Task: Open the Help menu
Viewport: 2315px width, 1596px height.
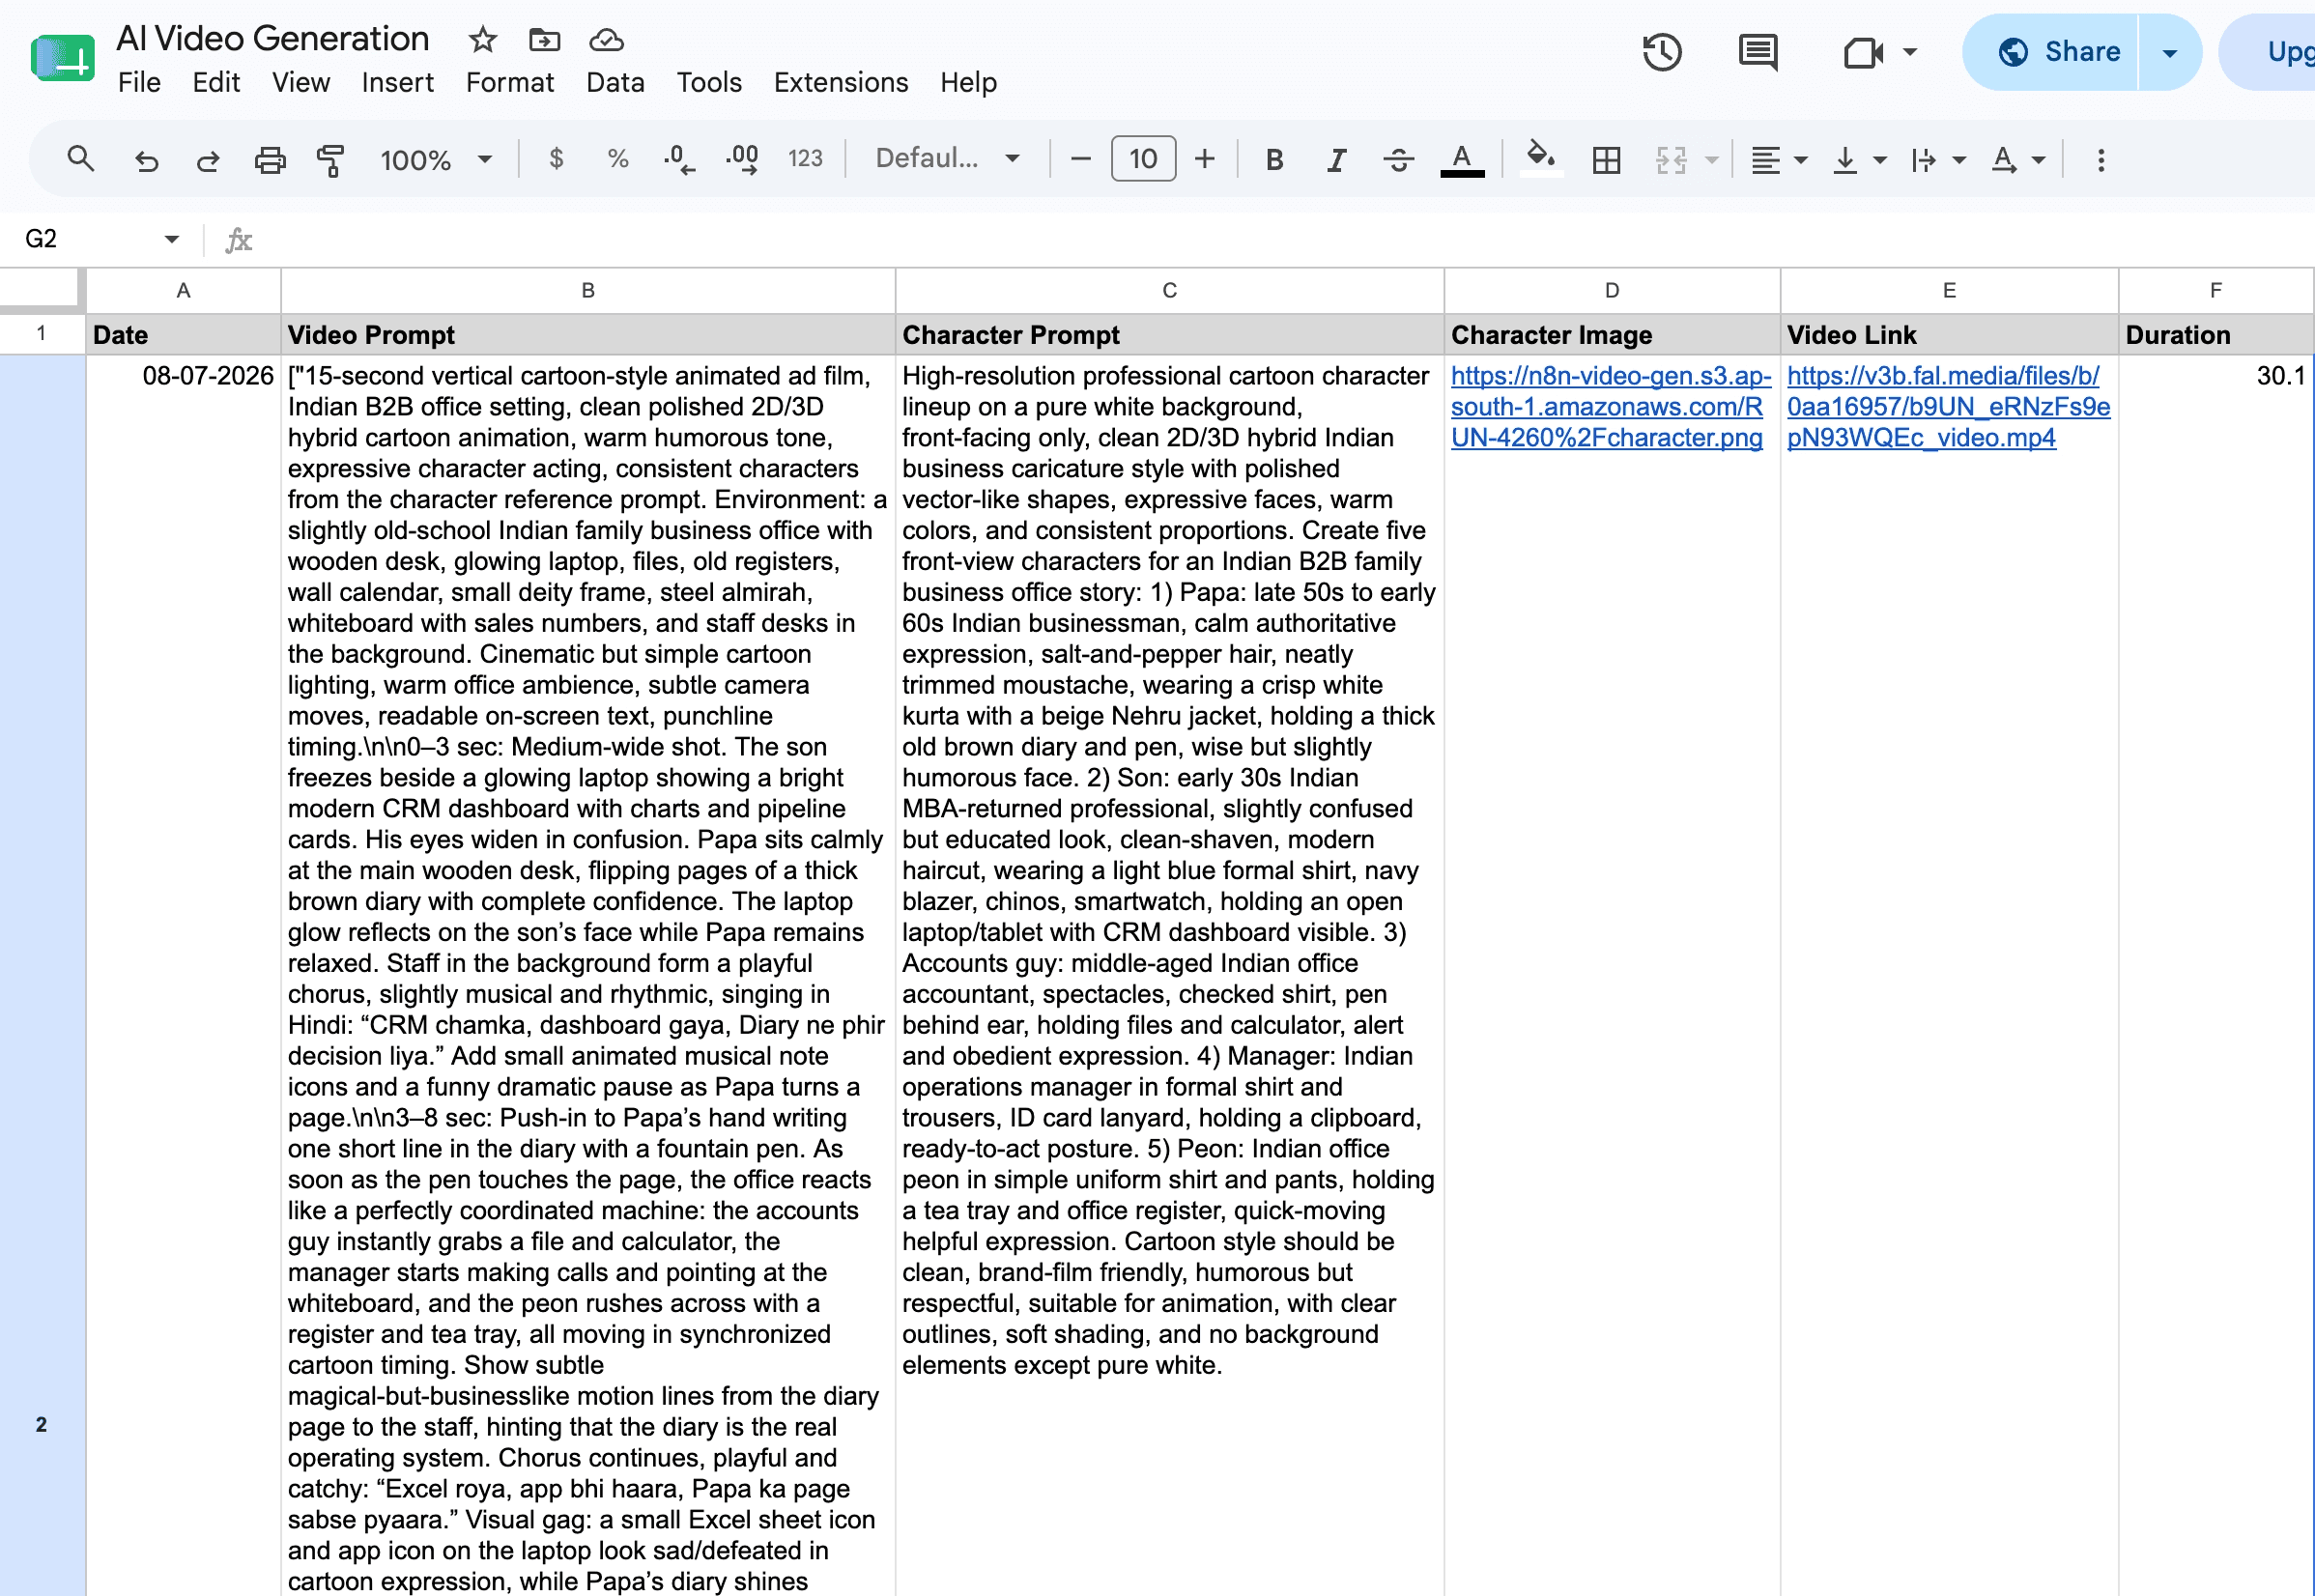Action: point(968,82)
